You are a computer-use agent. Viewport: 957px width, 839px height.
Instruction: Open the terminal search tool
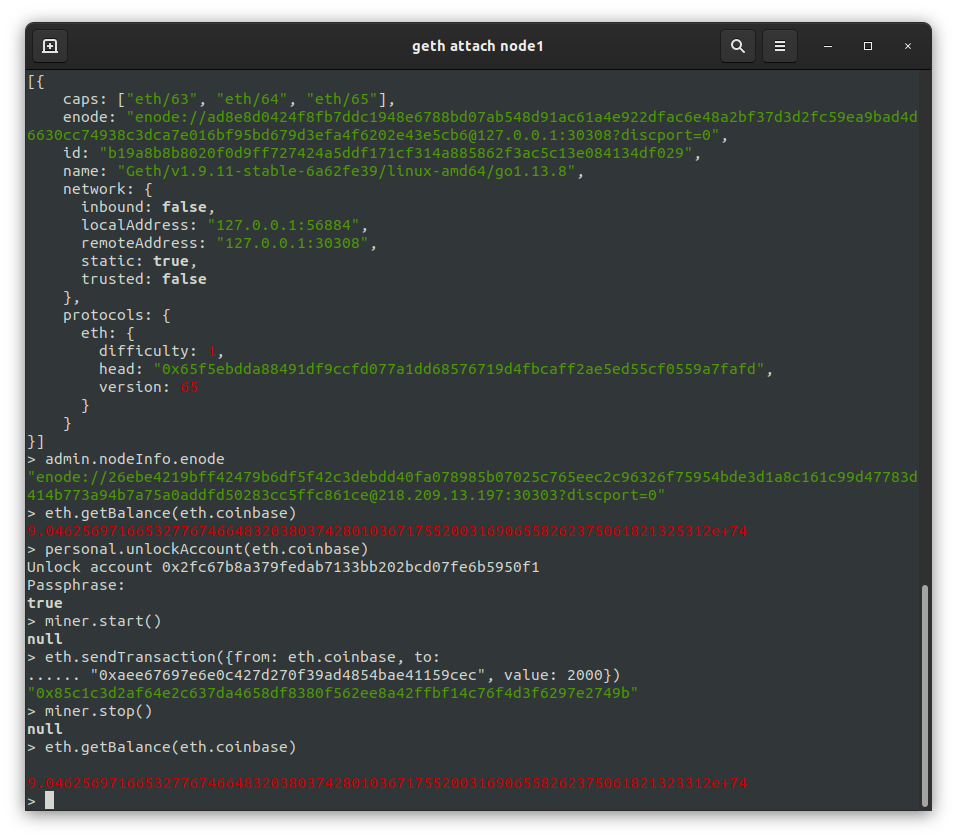737,46
